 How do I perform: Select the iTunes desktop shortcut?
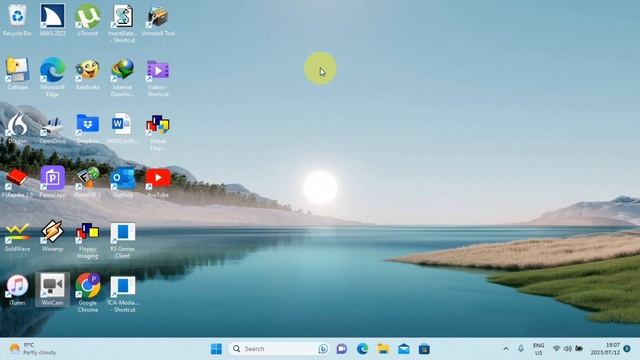pos(18,290)
